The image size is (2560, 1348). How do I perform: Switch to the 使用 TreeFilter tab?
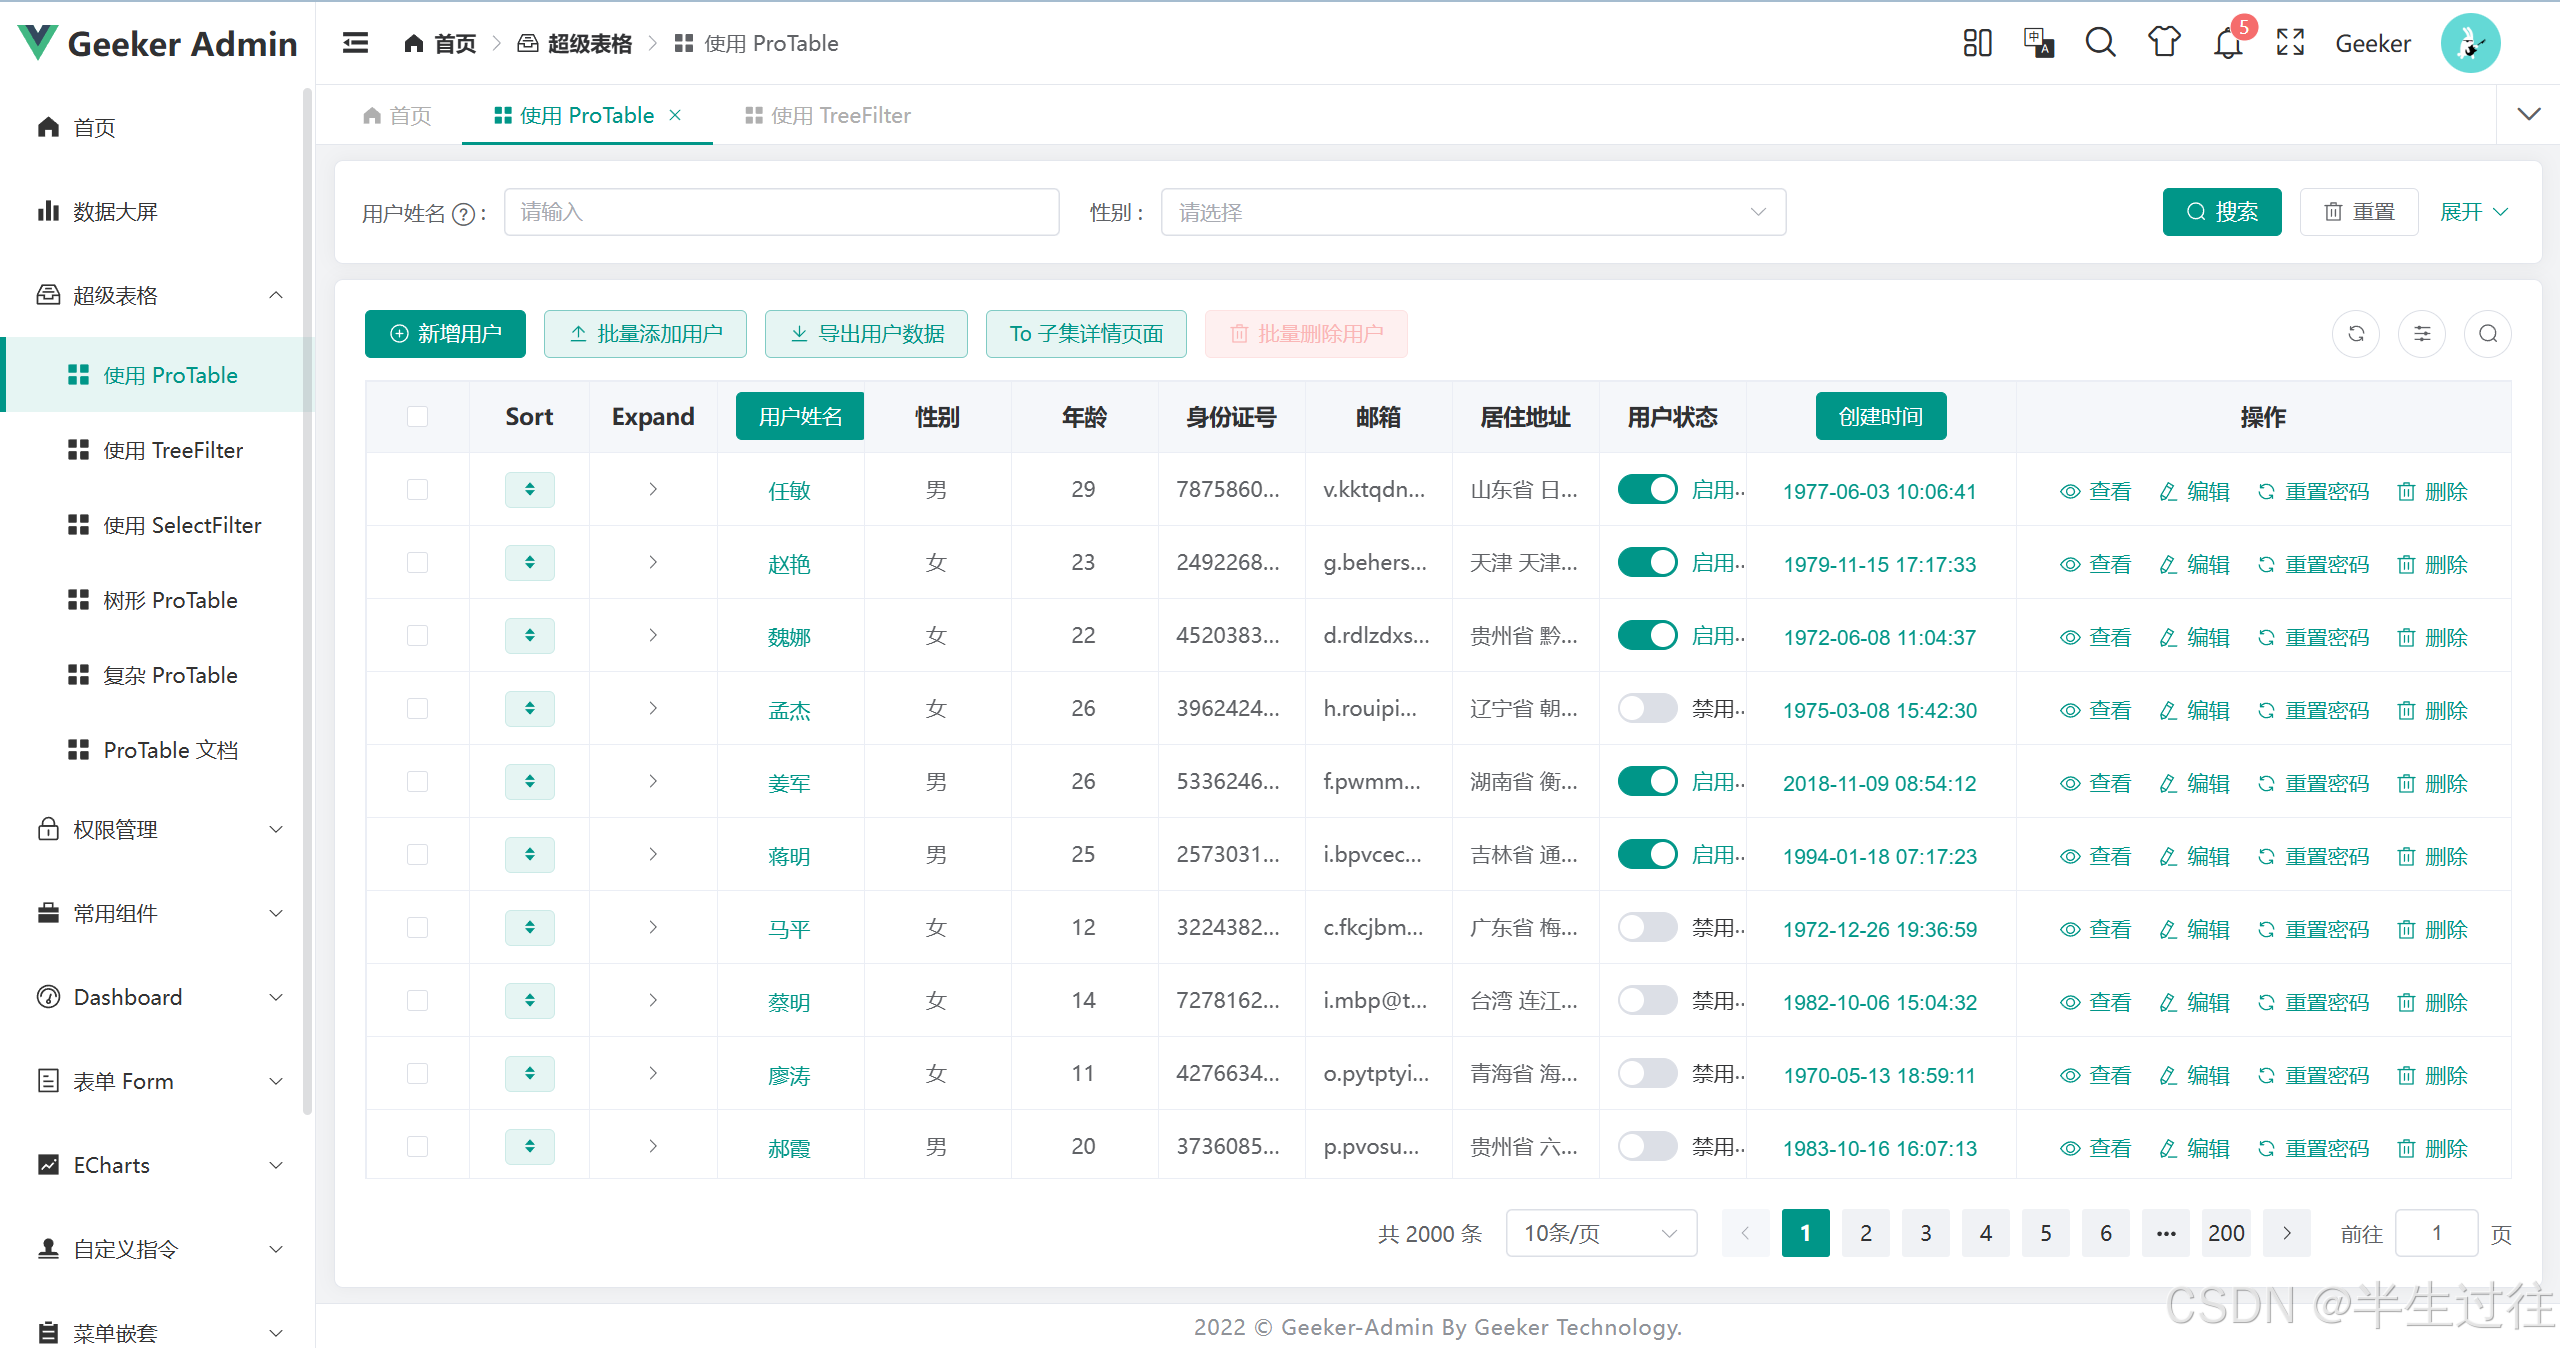[828, 116]
